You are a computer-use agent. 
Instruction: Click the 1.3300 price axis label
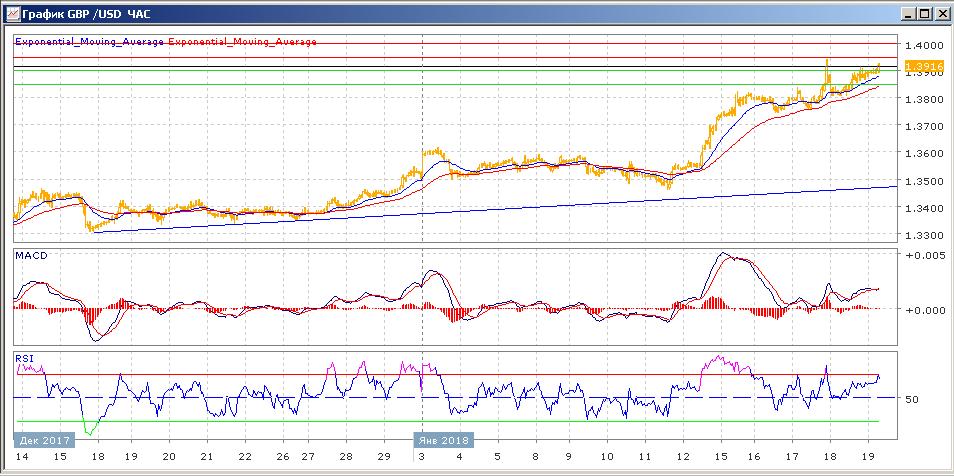[x=924, y=236]
